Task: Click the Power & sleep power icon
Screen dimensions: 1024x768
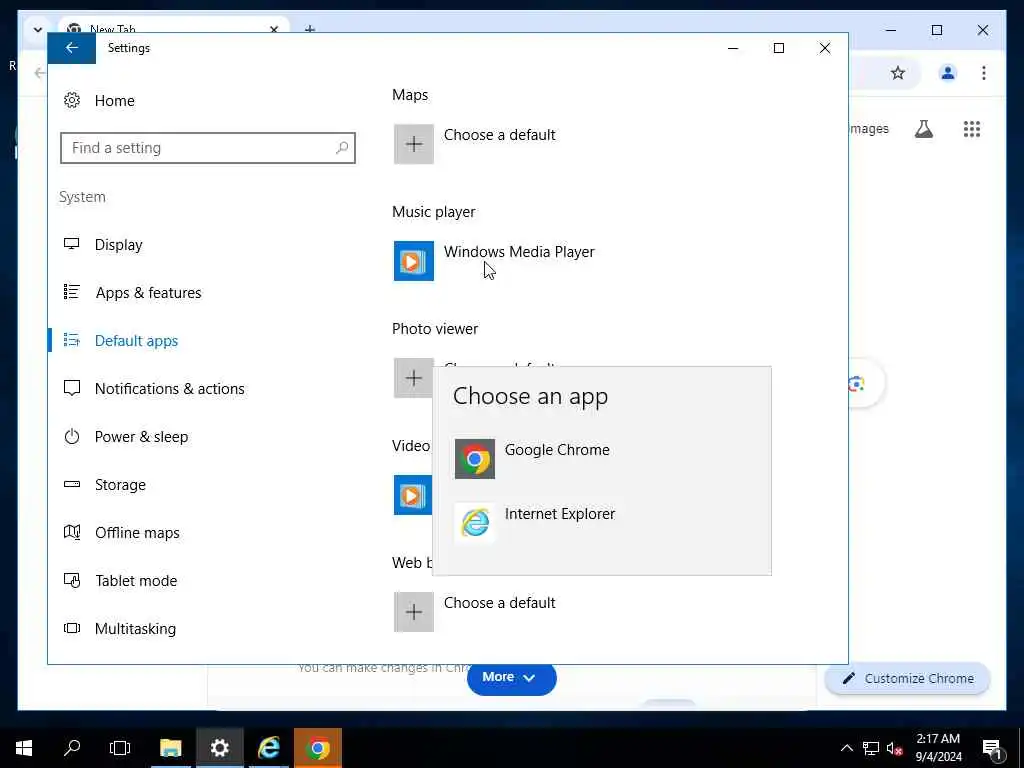Action: [x=72, y=436]
